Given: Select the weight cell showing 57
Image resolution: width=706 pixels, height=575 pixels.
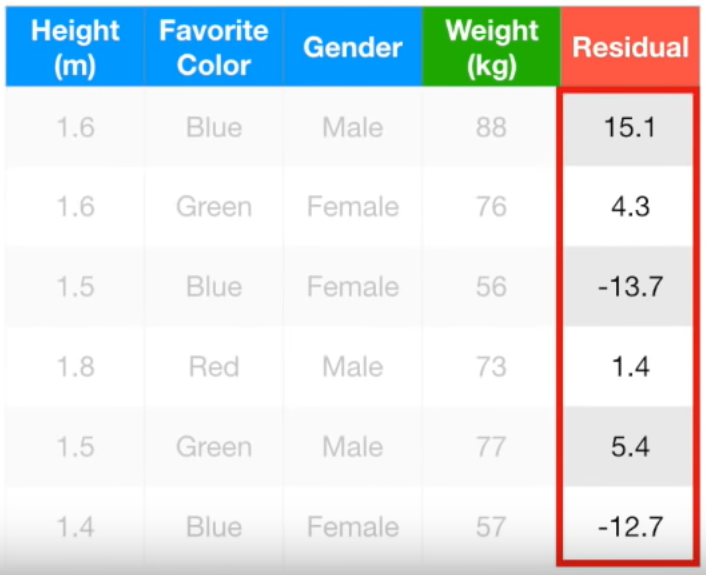Looking at the screenshot, I should tap(491, 526).
